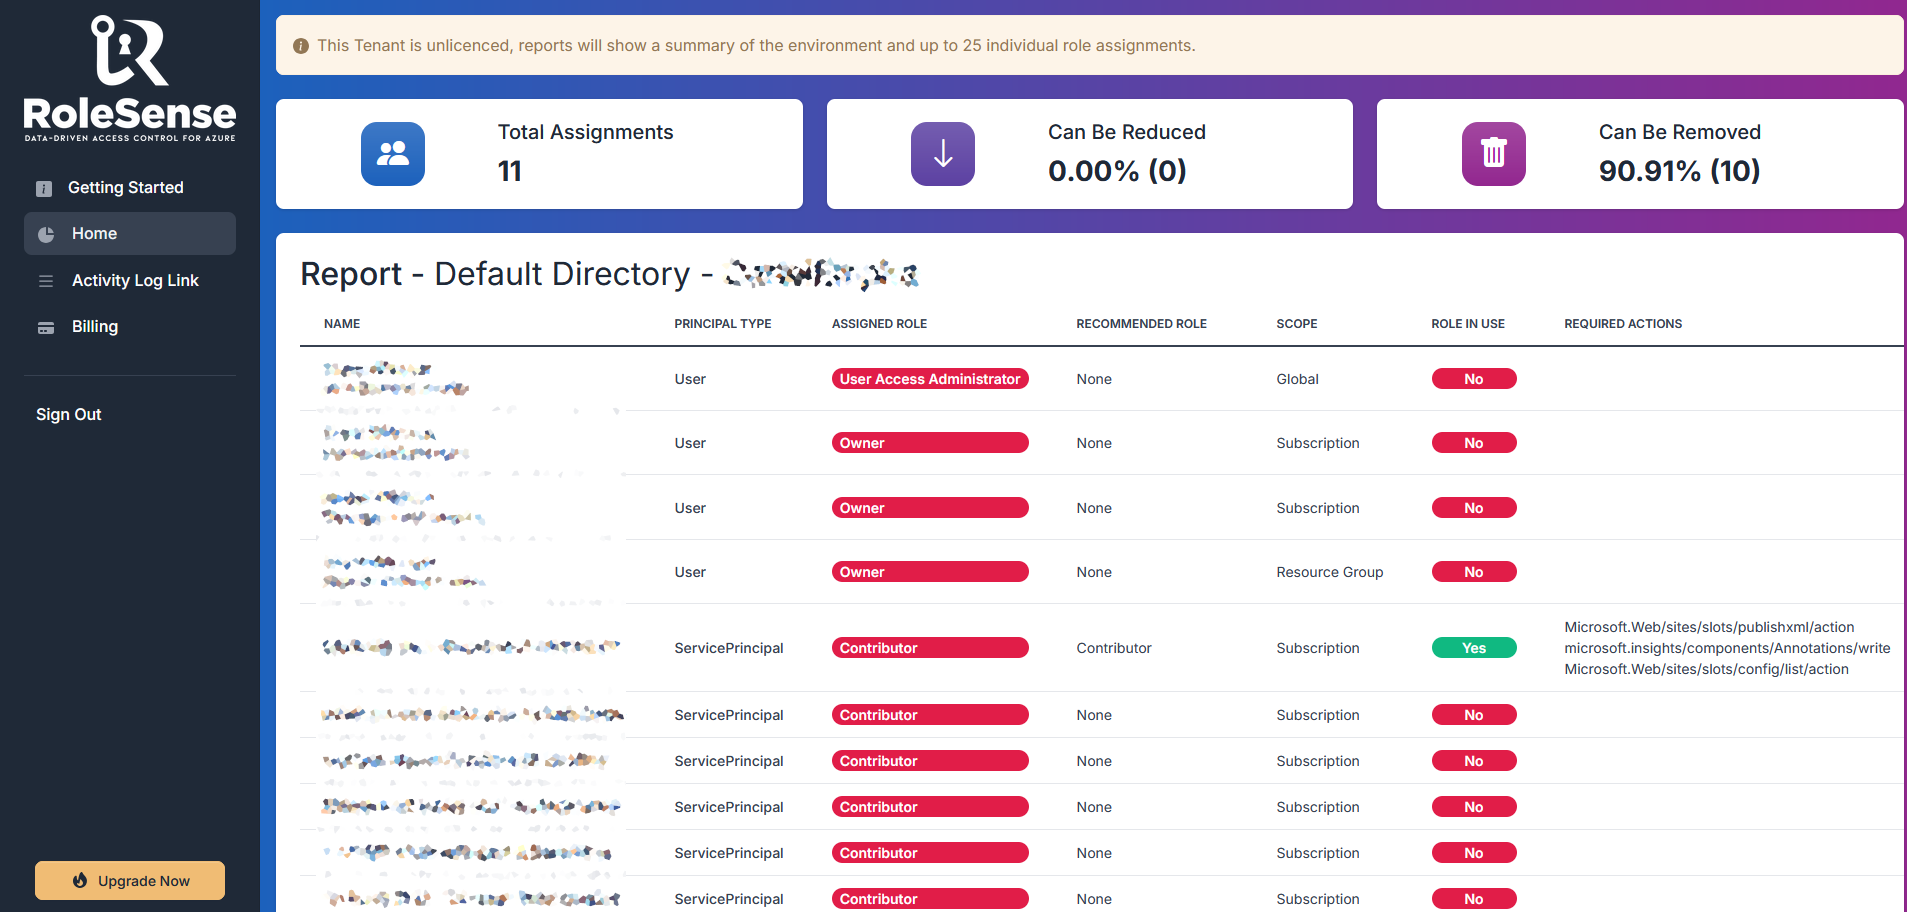Click the User Access Administrator role badge
The image size is (1907, 912).
(930, 379)
